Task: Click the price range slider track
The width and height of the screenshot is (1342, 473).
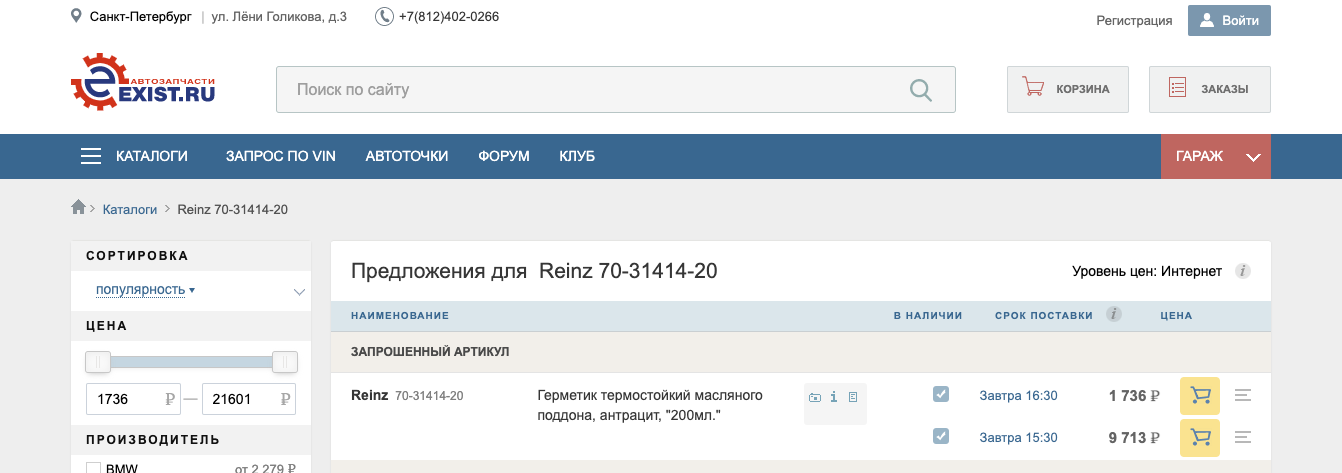Action: [191, 361]
